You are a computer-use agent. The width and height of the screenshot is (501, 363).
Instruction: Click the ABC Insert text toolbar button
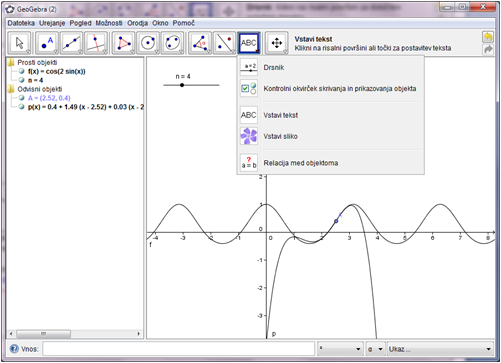pyautogui.click(x=249, y=43)
